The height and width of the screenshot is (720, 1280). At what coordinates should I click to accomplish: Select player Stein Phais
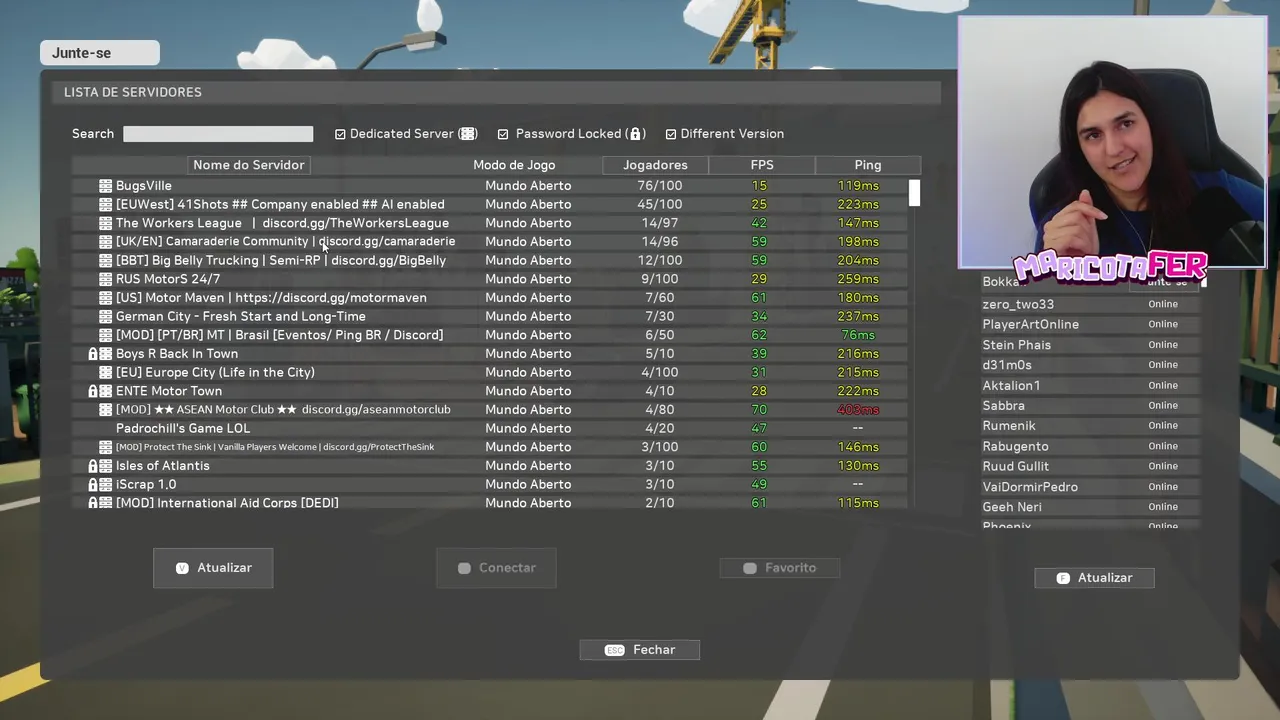point(1016,345)
